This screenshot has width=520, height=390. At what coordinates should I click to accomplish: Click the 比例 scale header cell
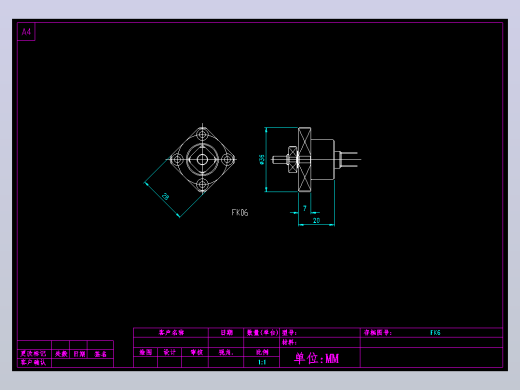click(262, 352)
